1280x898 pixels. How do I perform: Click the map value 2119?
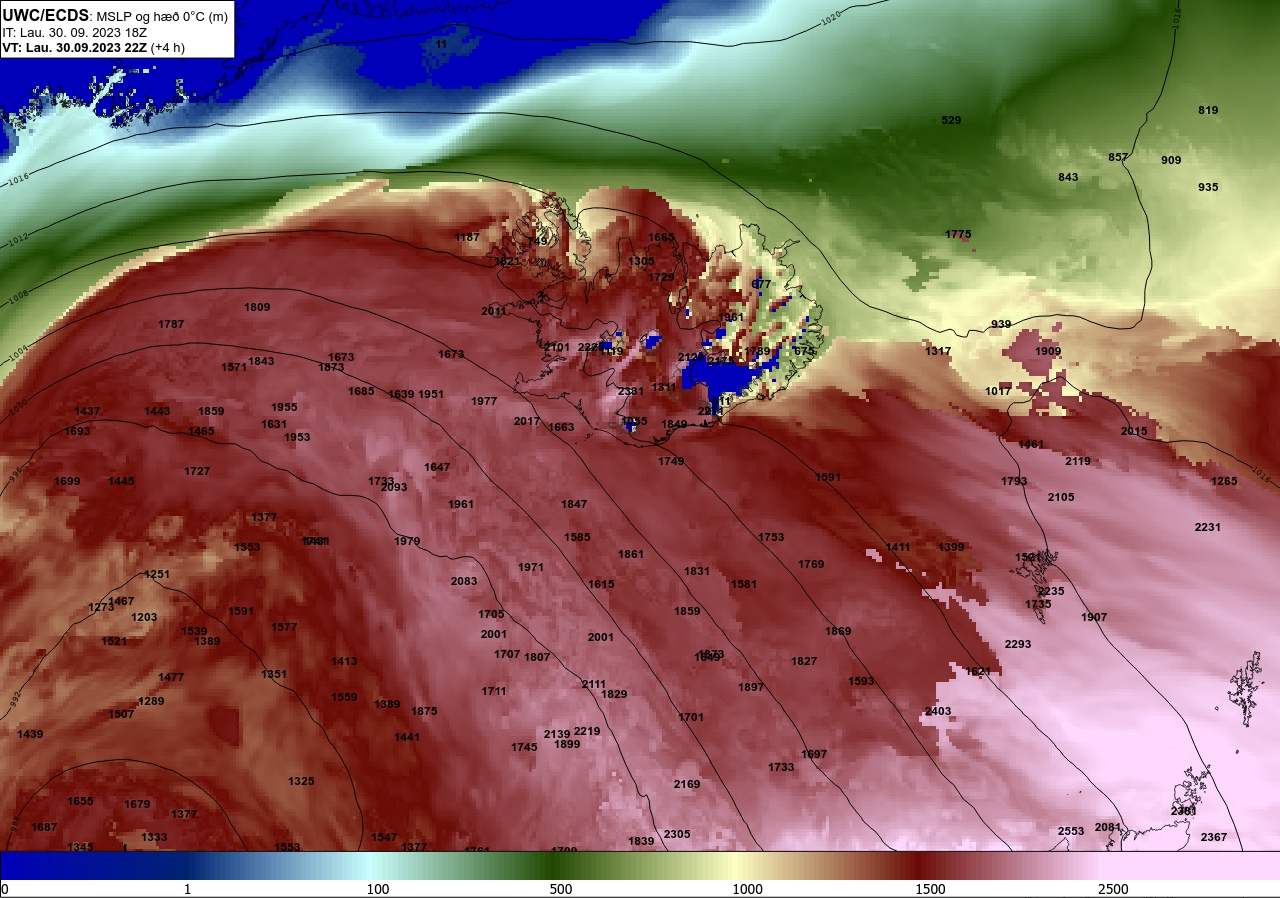[x=1078, y=461]
